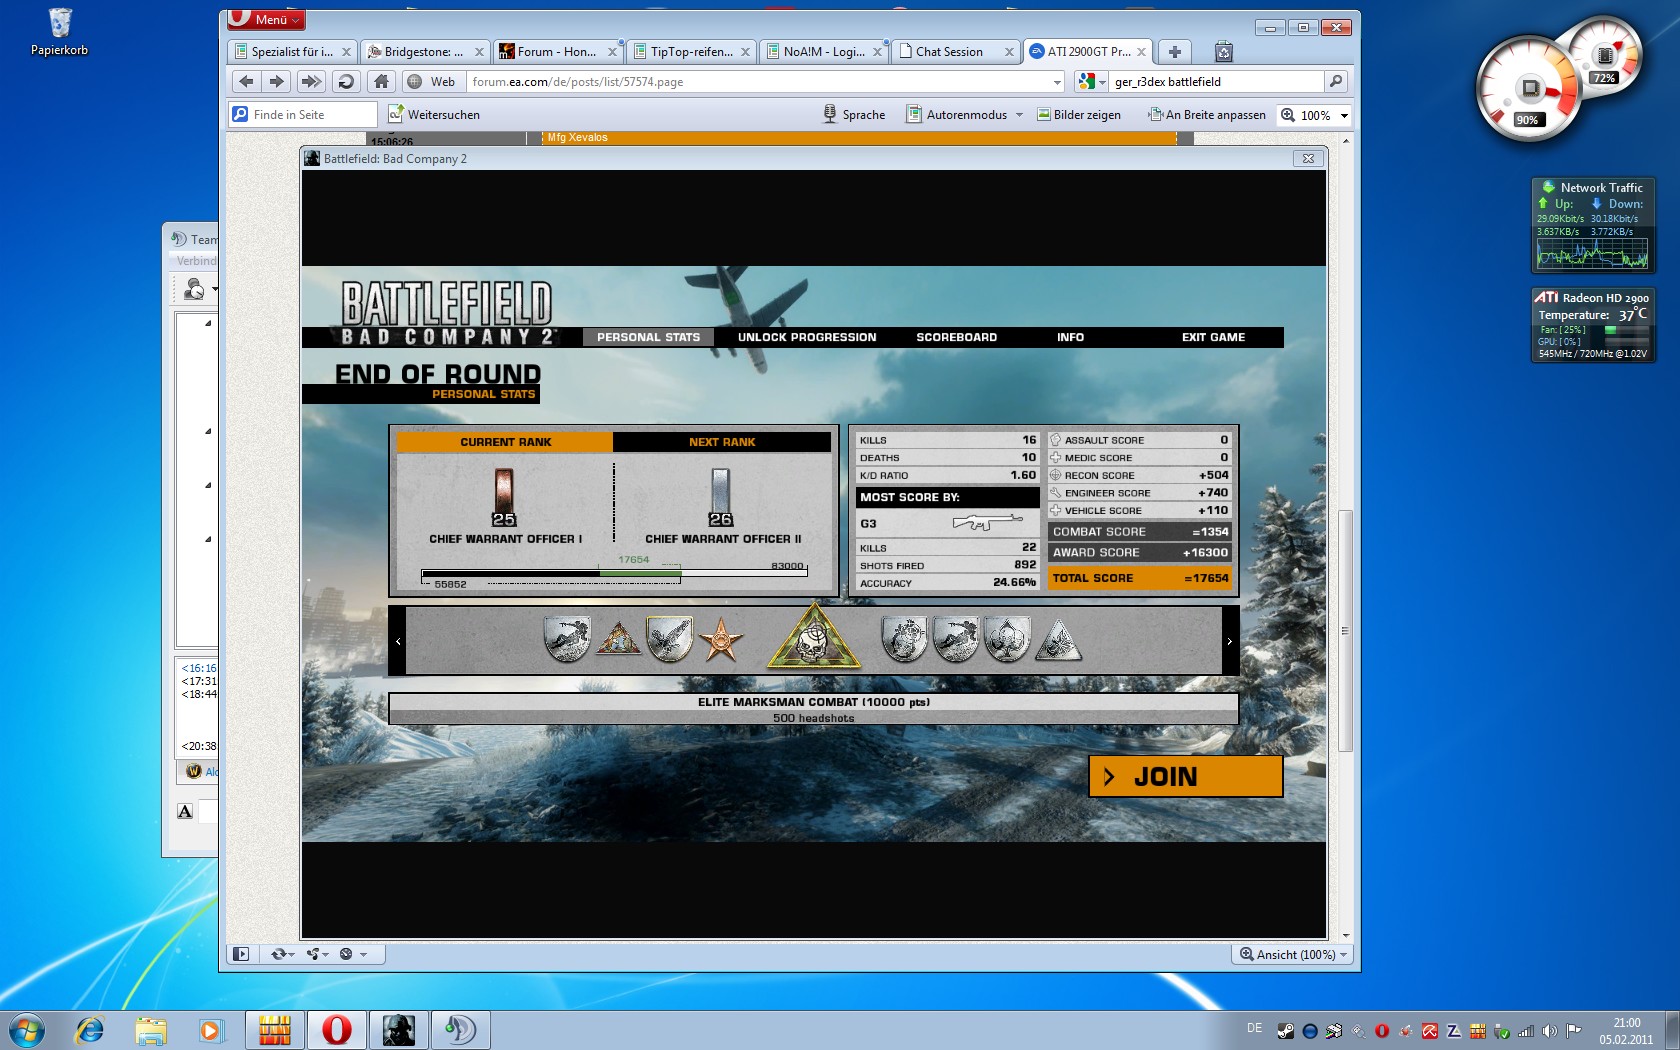This screenshot has height=1050, width=1680.
Task: Click the orange JOIN button
Action: point(1185,776)
